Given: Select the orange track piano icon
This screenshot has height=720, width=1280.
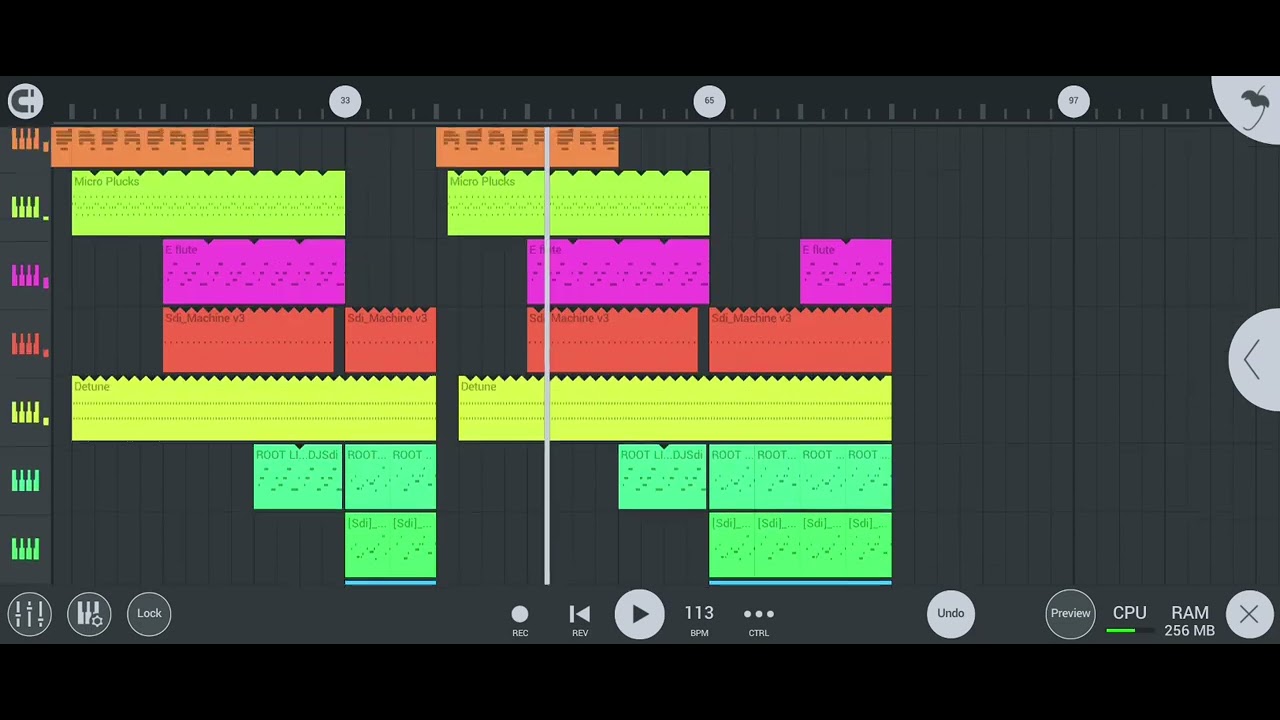Looking at the screenshot, I should tap(27, 140).
